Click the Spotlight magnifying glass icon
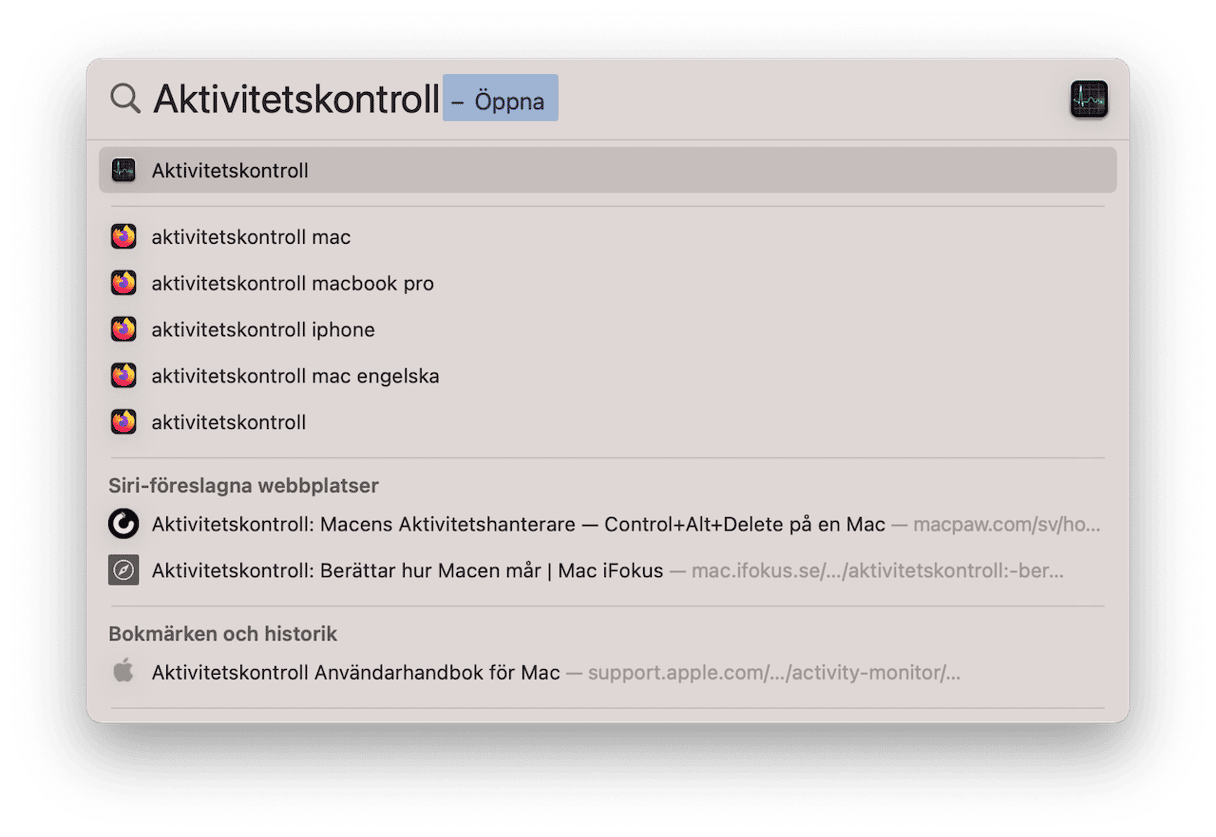The width and height of the screenshot is (1216, 837). tap(125, 98)
